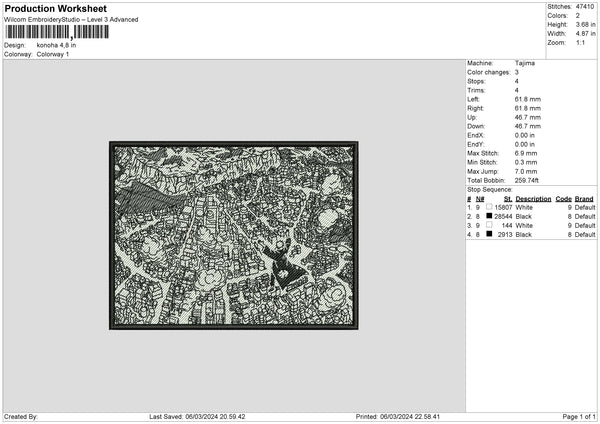Click the Colorway 1 value
The image size is (600, 424).
tap(53, 54)
